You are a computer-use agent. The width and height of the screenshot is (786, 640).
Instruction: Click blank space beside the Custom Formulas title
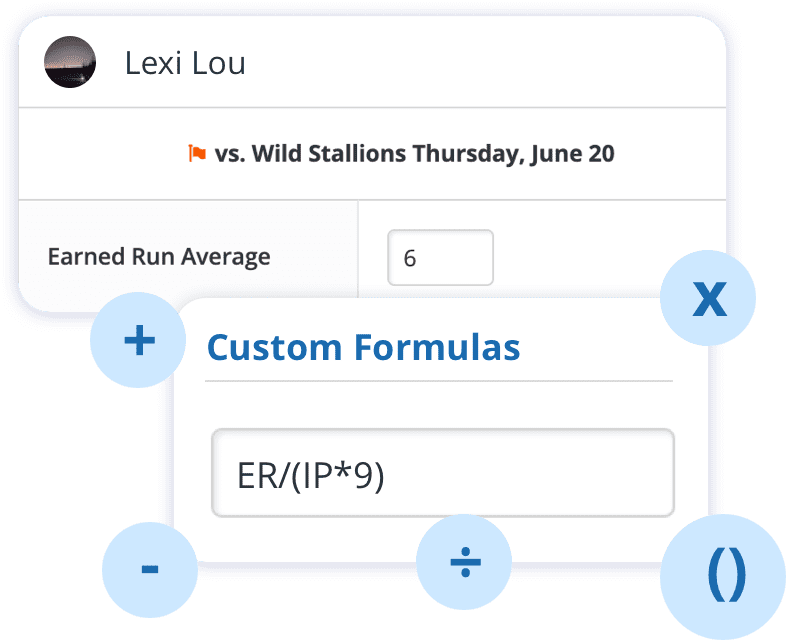coord(592,347)
